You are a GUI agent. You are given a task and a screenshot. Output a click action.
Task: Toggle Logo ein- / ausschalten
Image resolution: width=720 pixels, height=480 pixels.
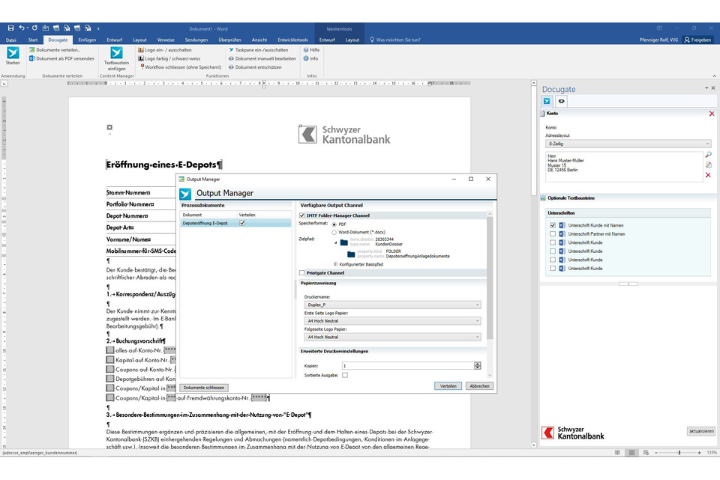[165, 50]
